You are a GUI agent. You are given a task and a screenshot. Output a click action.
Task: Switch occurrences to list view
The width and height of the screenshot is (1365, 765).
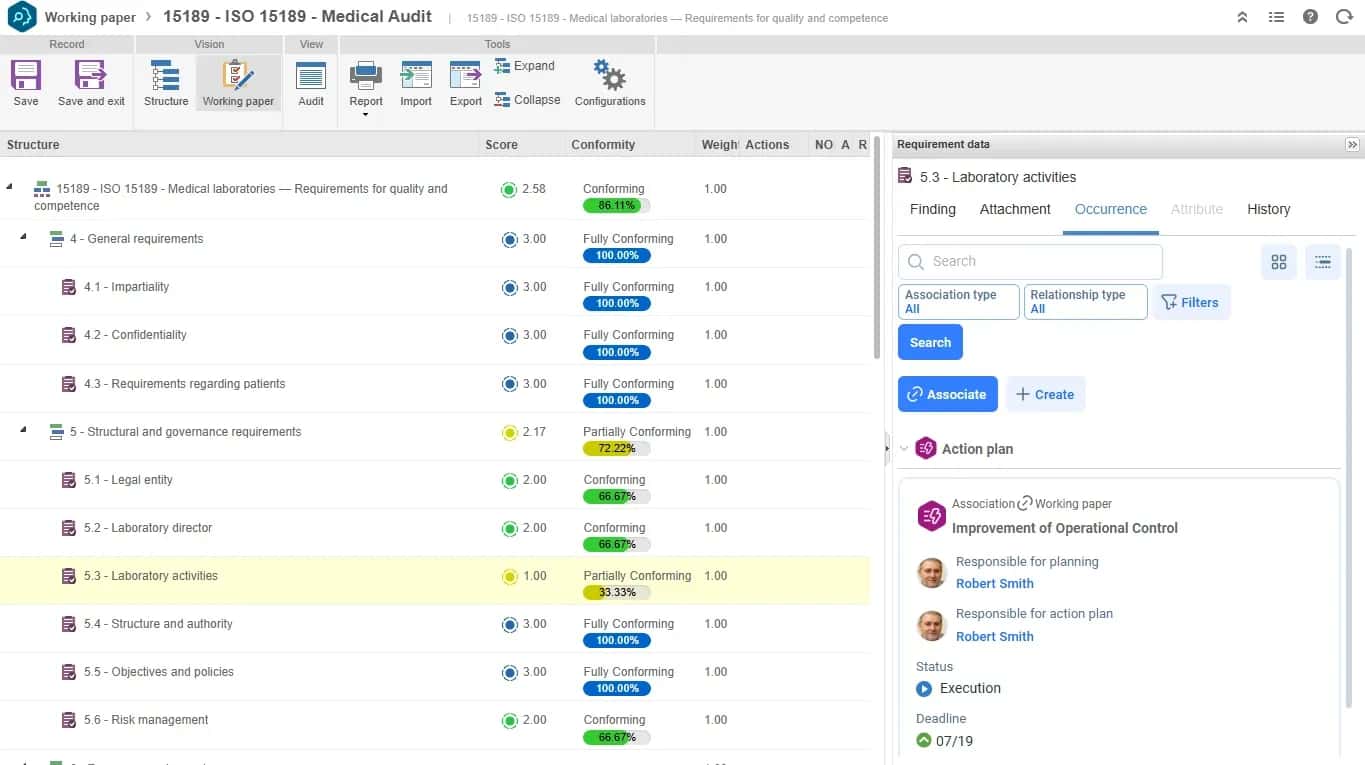pyautogui.click(x=1323, y=262)
